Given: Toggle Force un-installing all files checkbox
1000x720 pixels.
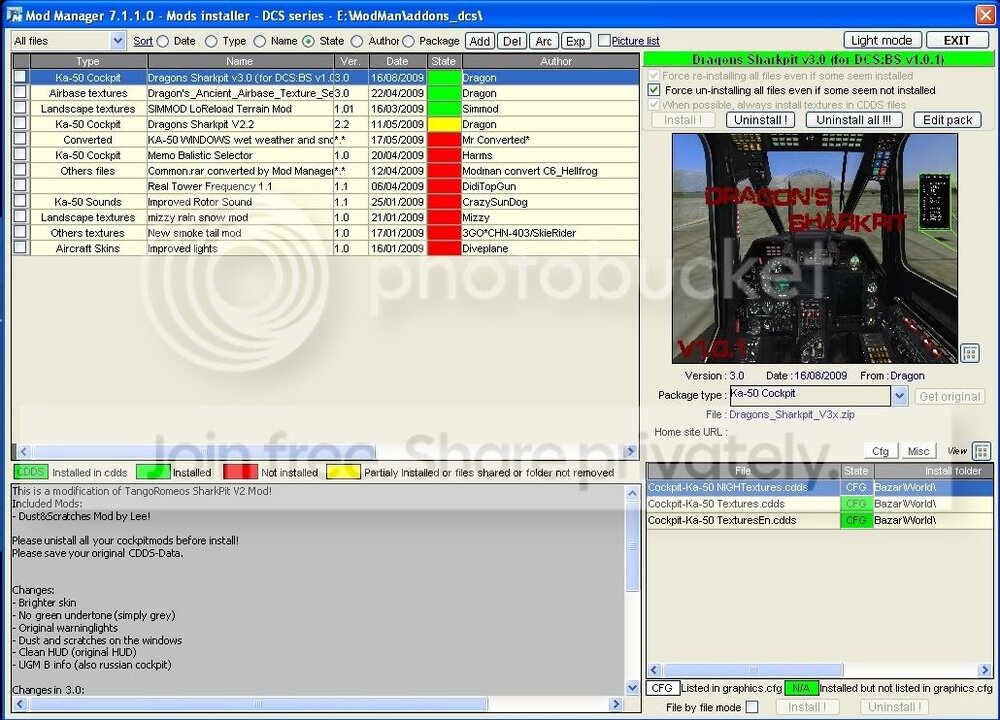Looking at the screenshot, I should click(654, 90).
